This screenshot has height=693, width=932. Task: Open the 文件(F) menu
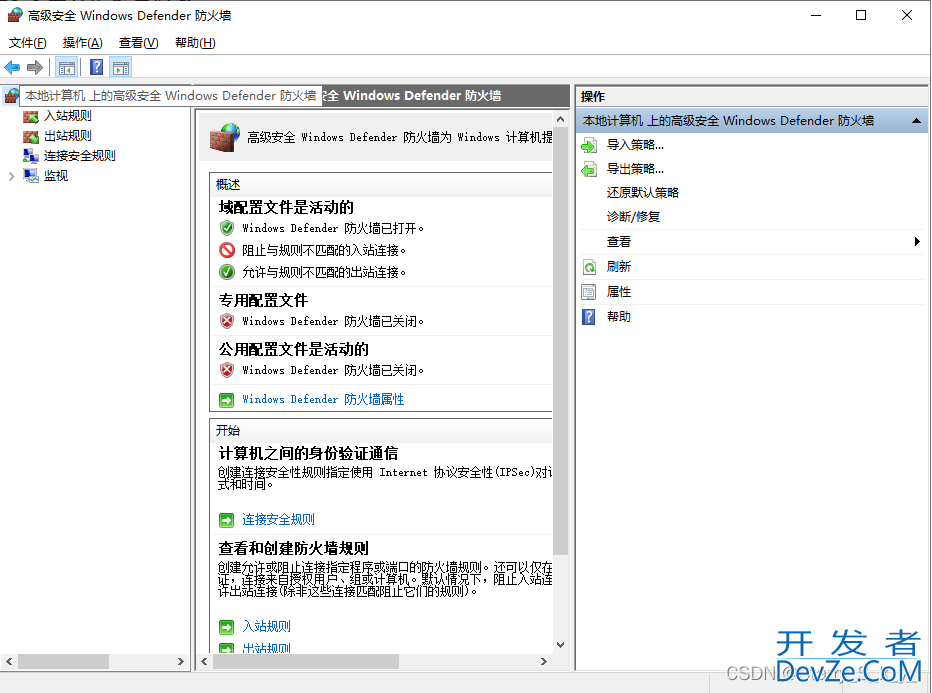pyautogui.click(x=27, y=43)
